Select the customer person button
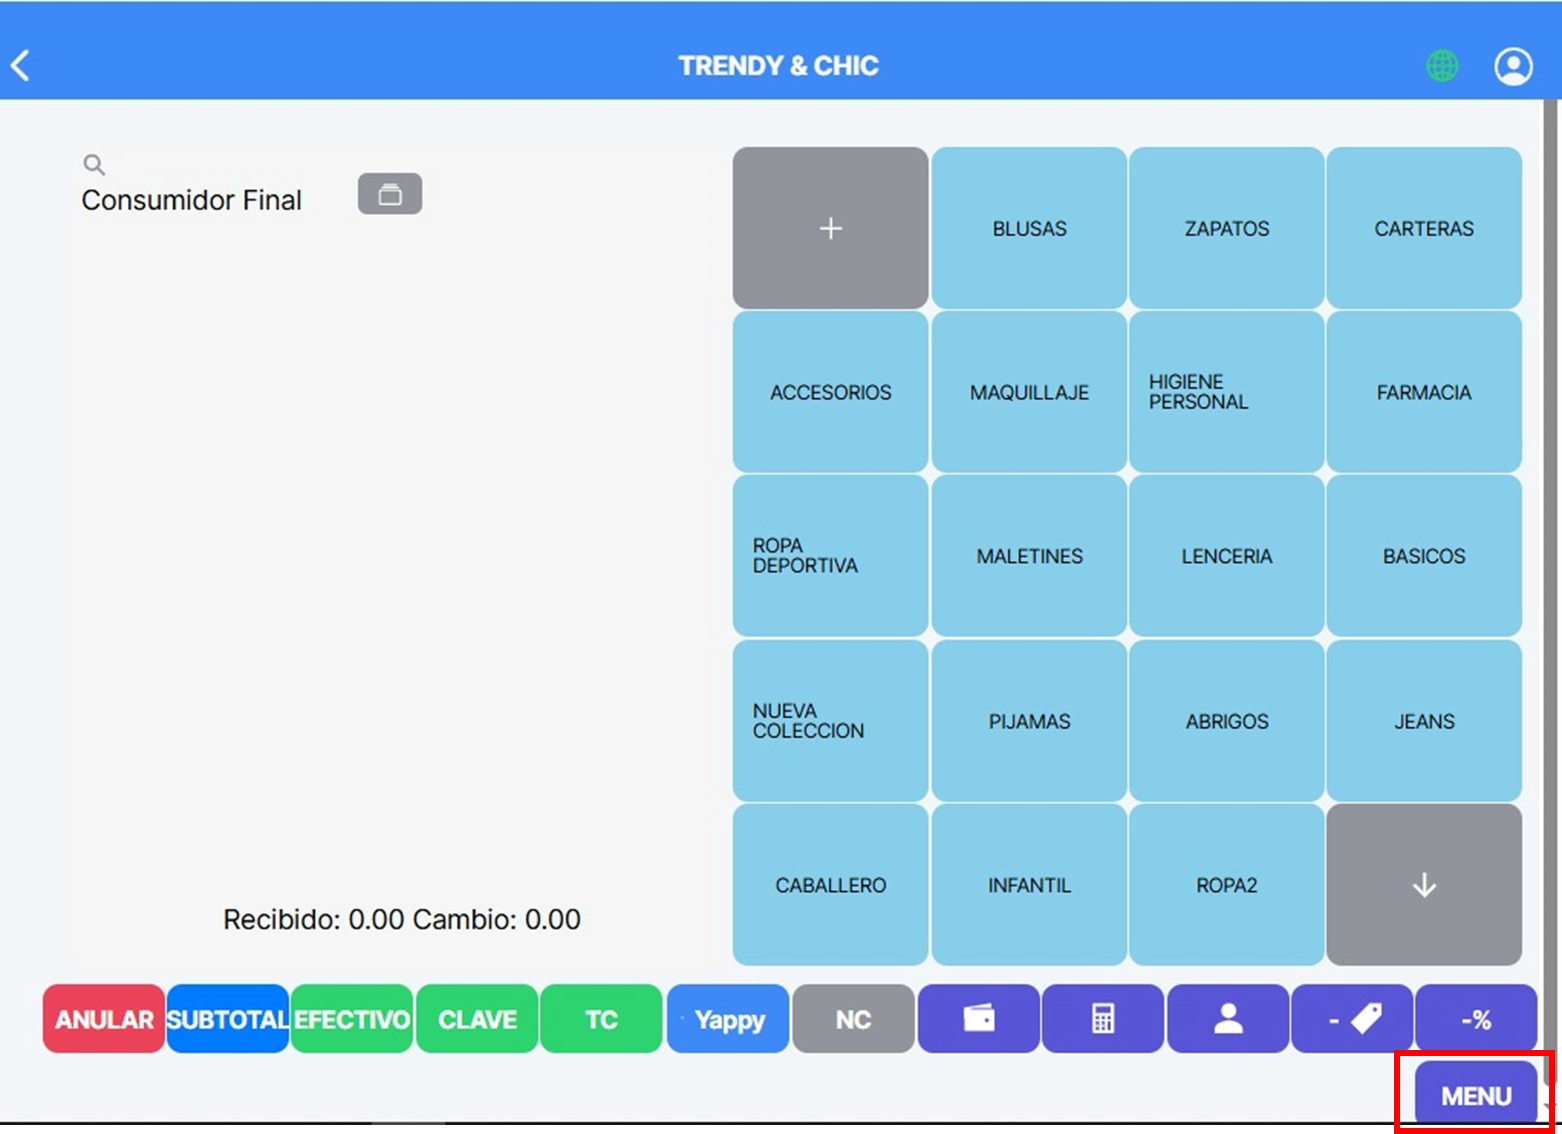 pyautogui.click(x=1228, y=1019)
